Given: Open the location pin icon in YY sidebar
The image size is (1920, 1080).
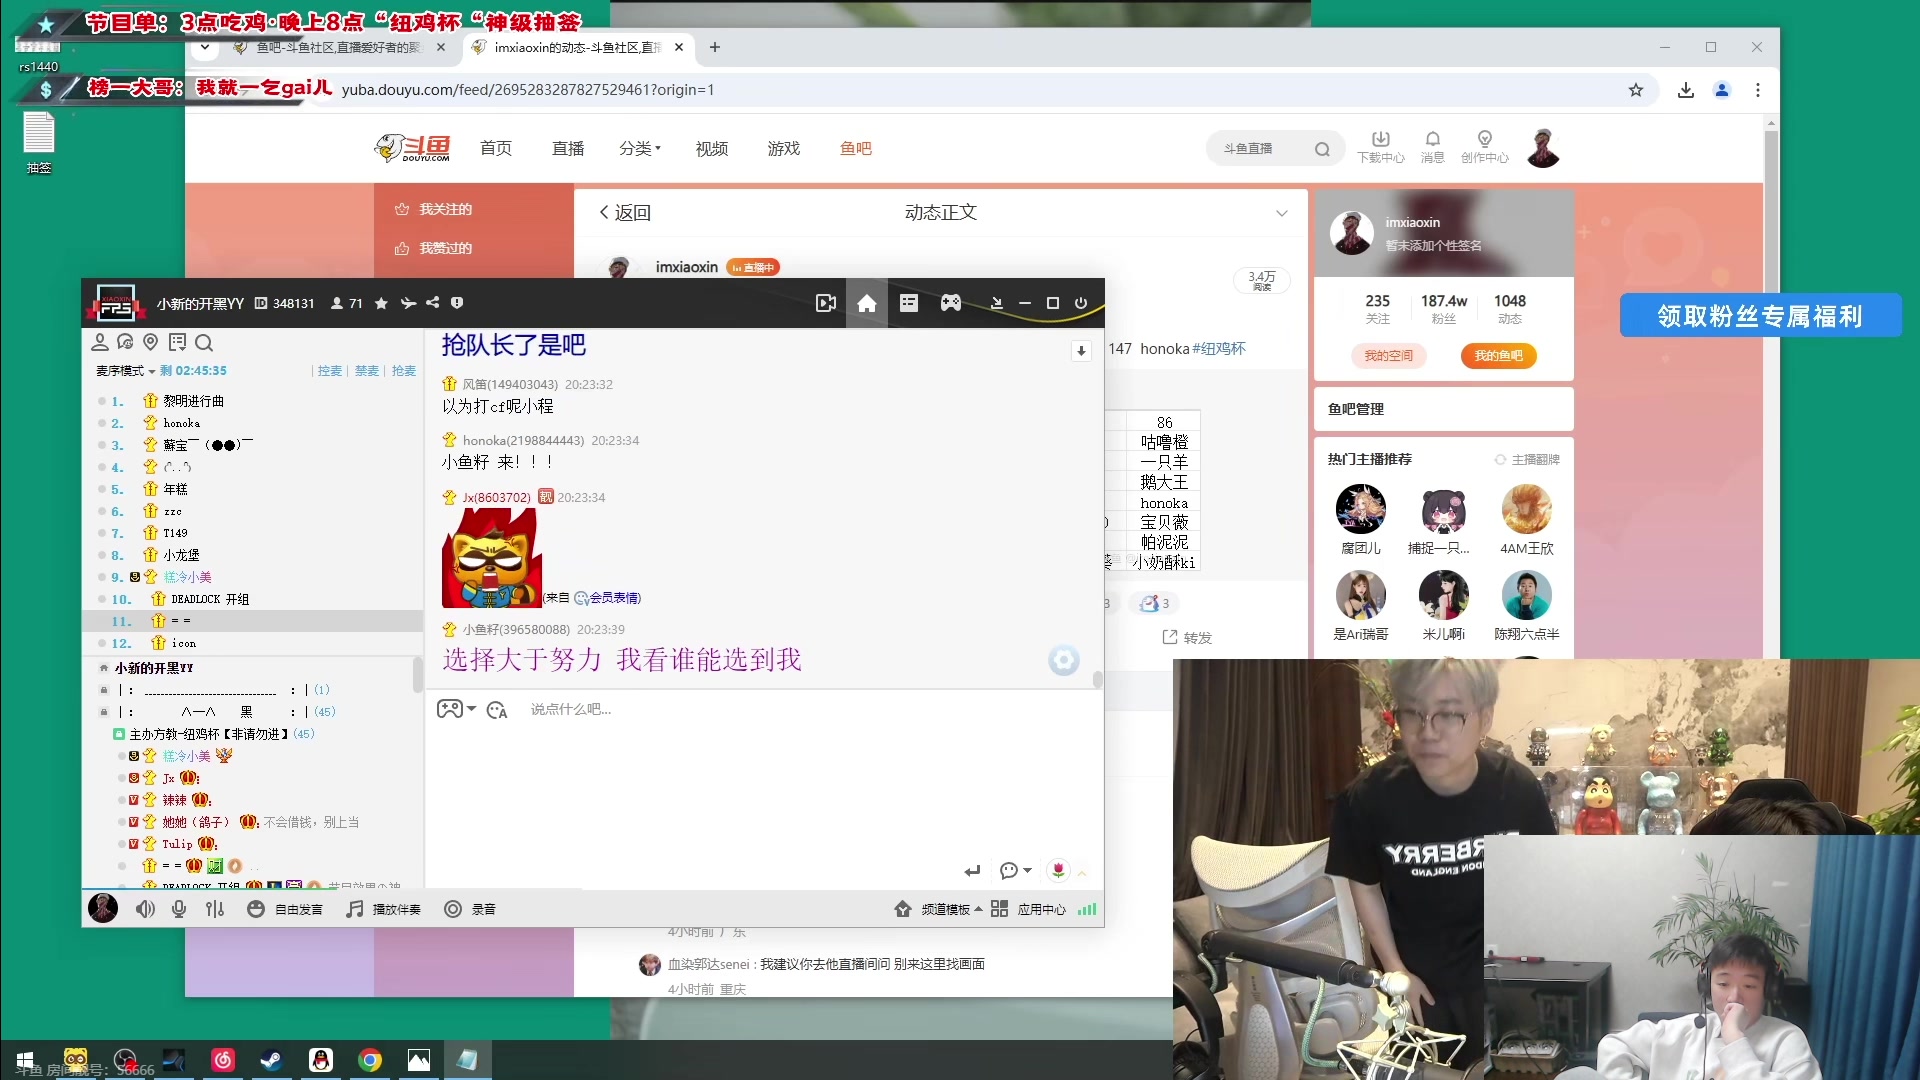Looking at the screenshot, I should pos(151,343).
